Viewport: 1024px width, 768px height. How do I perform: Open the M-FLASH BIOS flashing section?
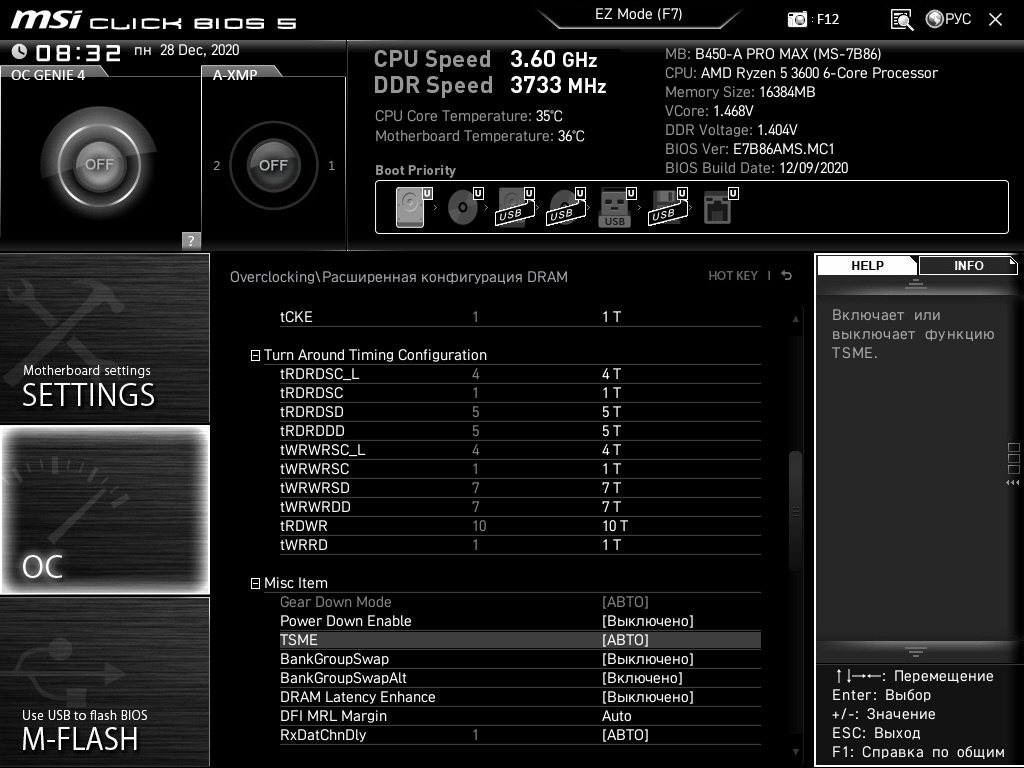[104, 682]
